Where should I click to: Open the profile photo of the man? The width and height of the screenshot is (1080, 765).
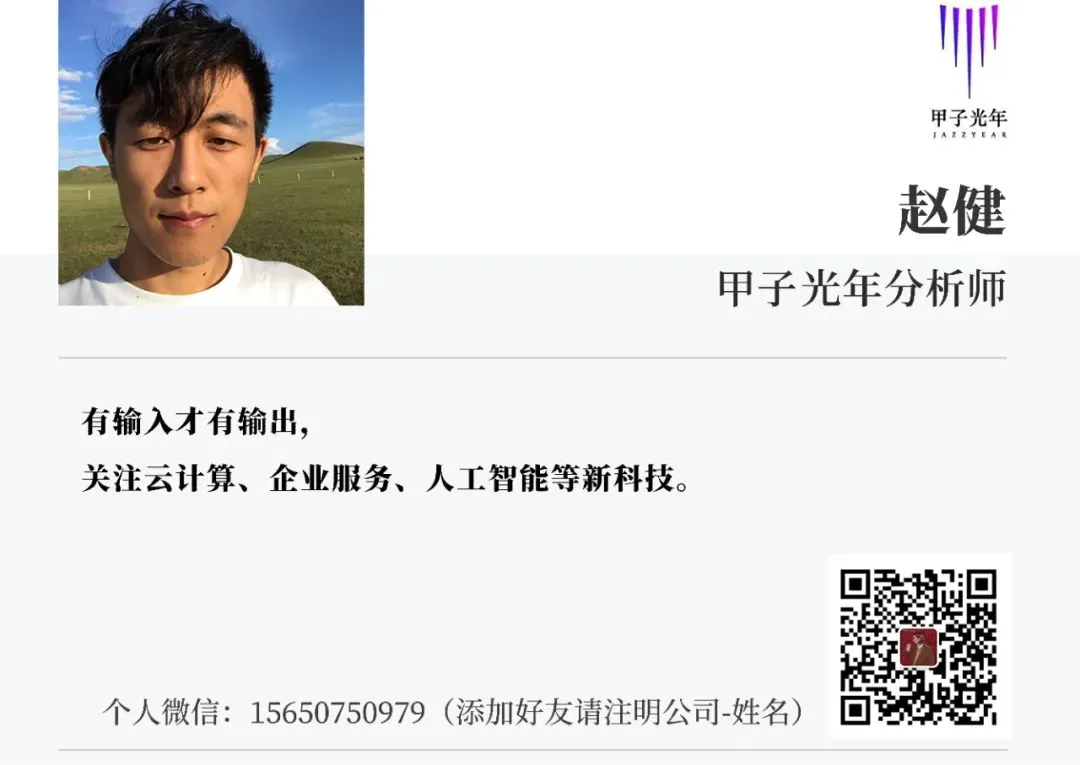211,152
